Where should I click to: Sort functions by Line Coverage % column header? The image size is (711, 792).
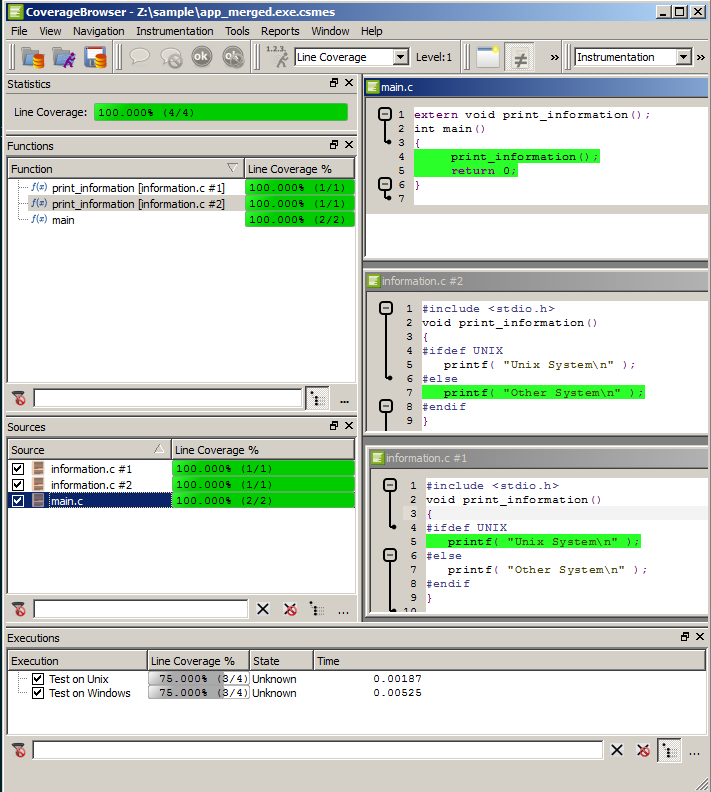tap(299, 169)
